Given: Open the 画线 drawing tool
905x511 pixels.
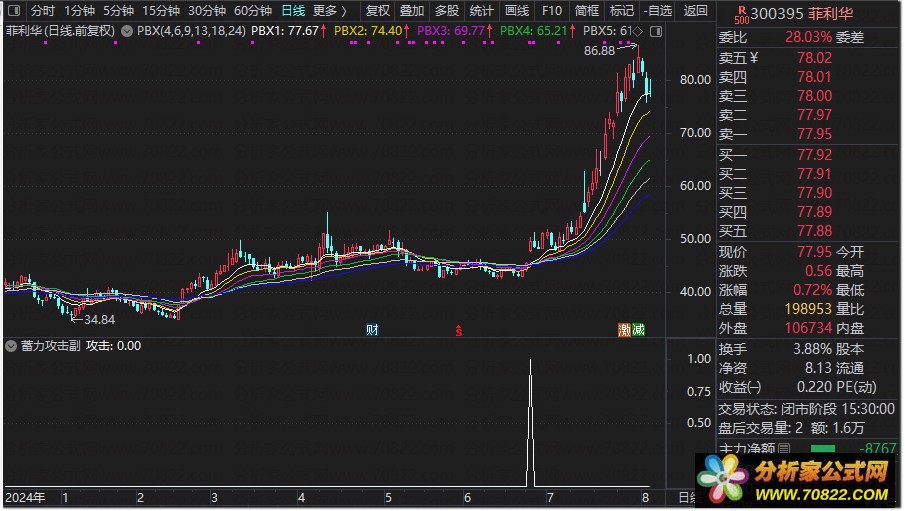Looking at the screenshot, I should coord(517,10).
